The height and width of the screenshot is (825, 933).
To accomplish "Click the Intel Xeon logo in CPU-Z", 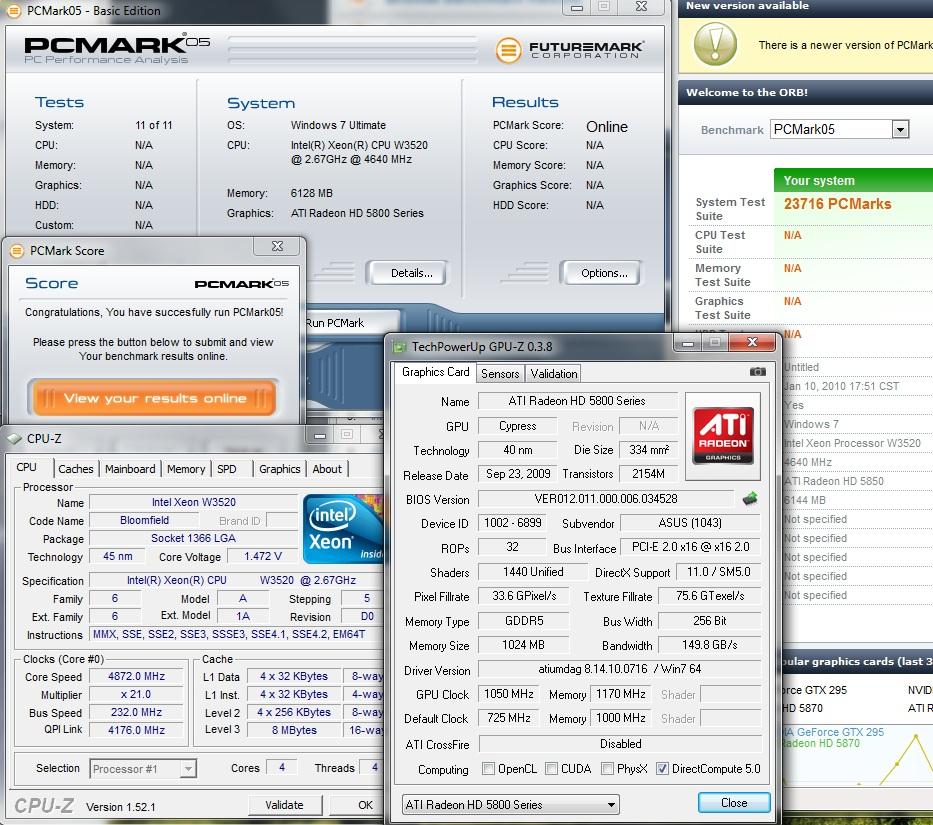I will pyautogui.click(x=343, y=528).
